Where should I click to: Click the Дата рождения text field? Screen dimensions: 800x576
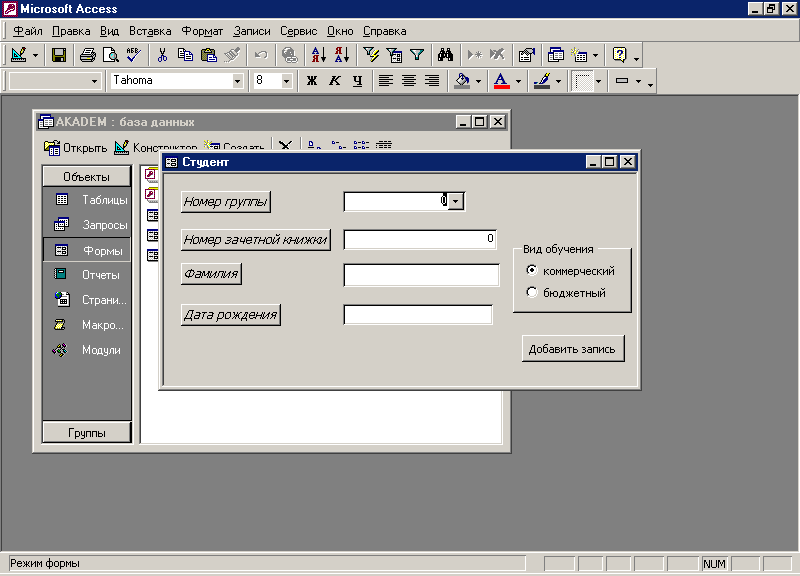click(418, 314)
